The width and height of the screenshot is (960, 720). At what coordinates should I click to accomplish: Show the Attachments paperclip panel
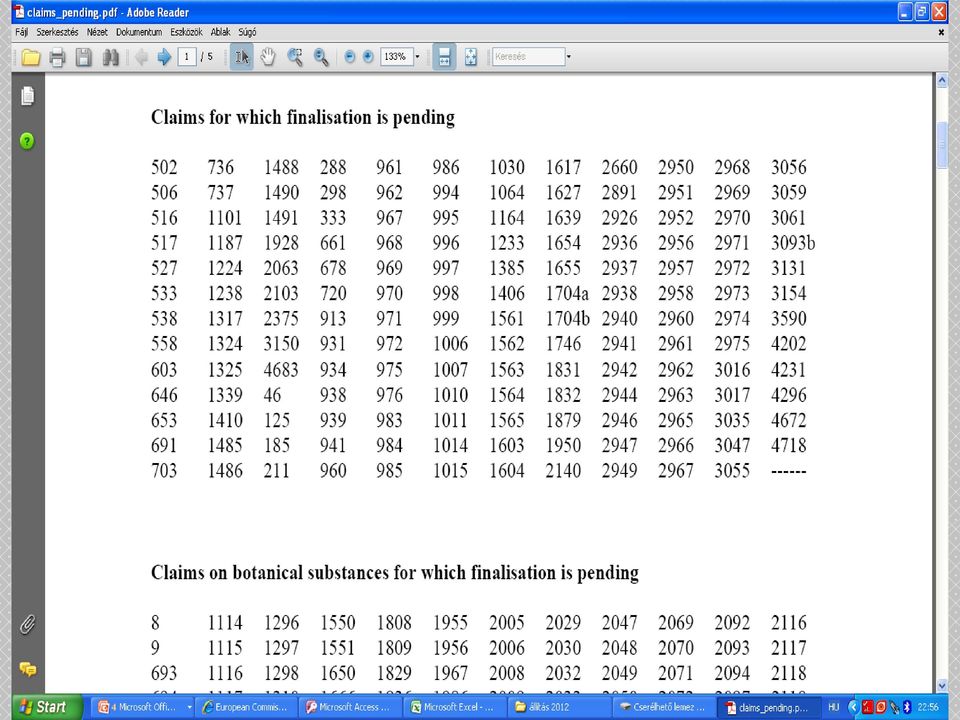click(x=27, y=624)
